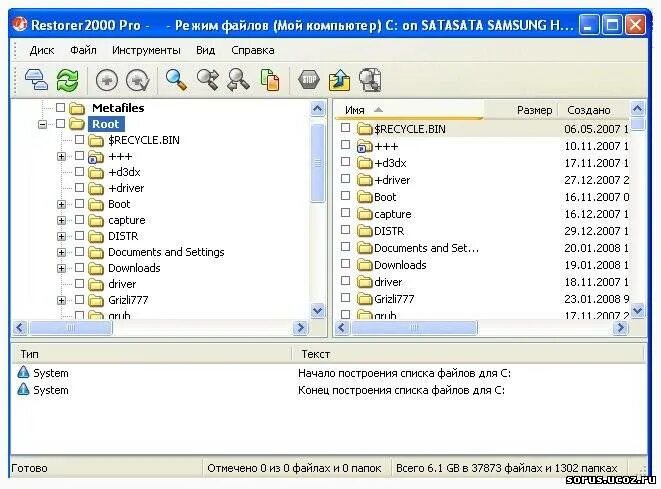Check the Grizli777 checkbox in tree
Viewport: 661px width, 489px height.
coord(79,300)
